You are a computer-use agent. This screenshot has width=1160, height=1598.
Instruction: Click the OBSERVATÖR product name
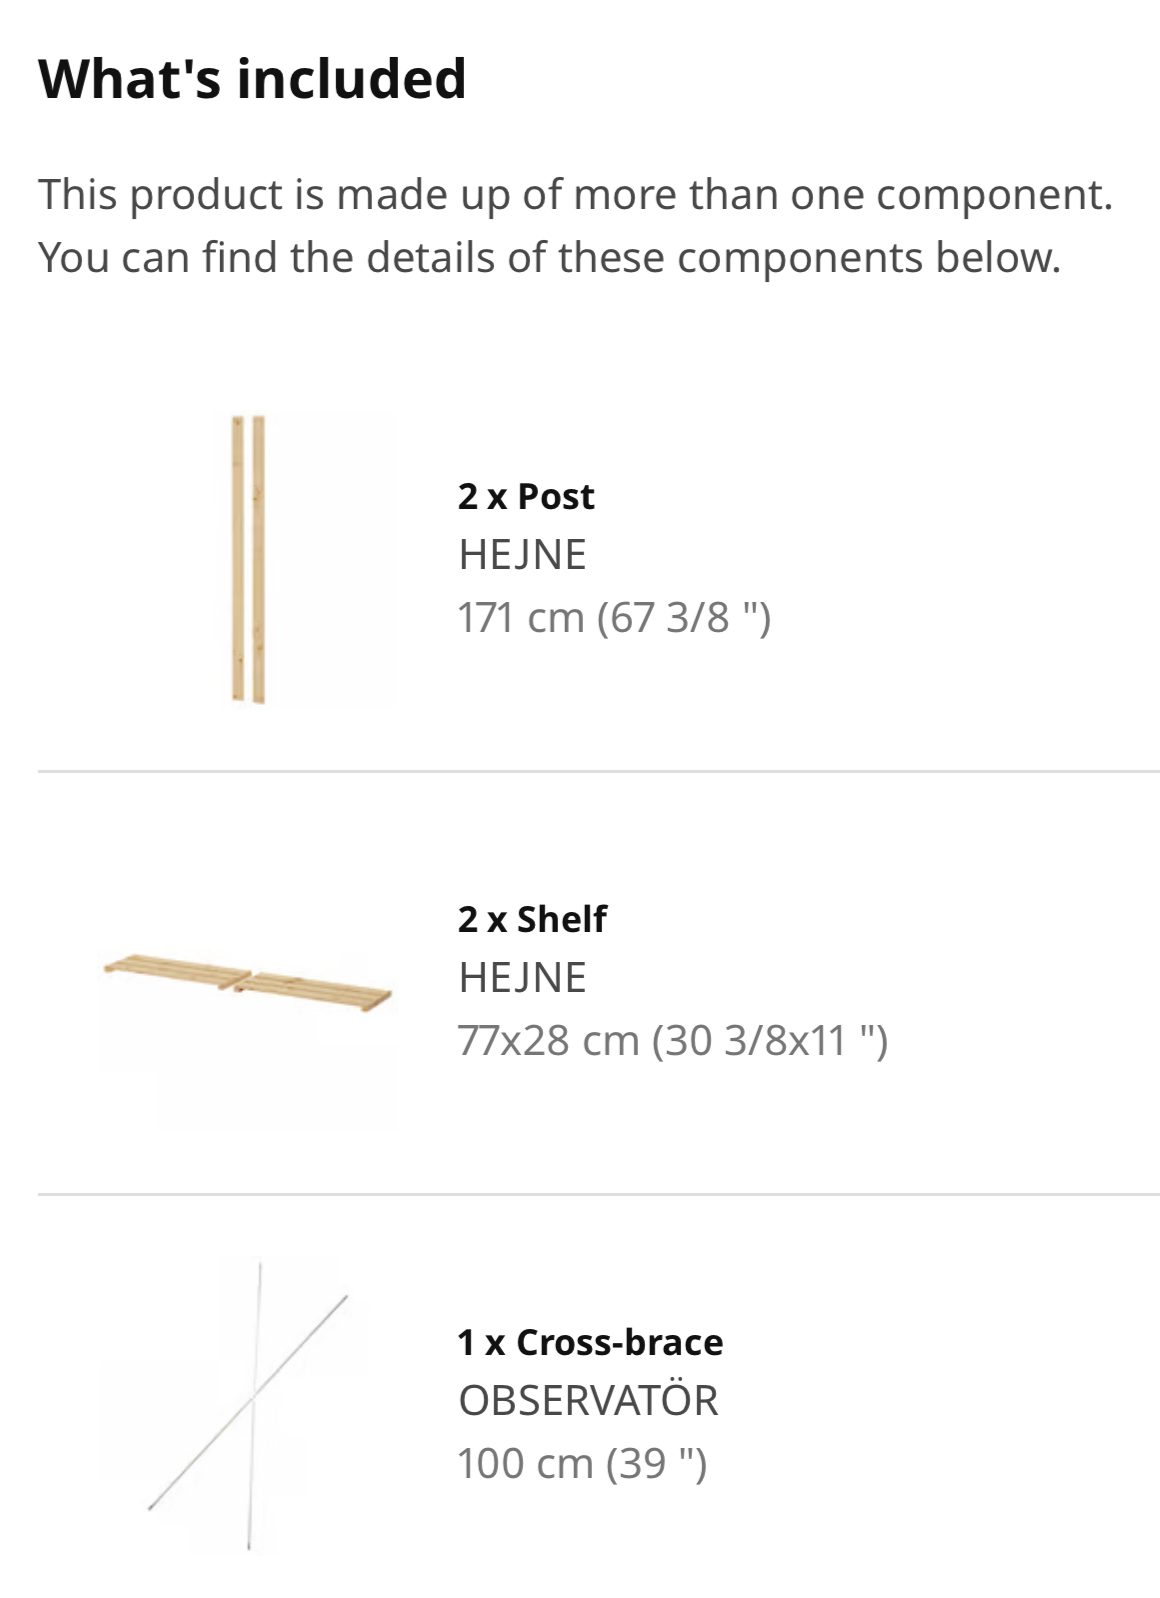pos(588,1400)
